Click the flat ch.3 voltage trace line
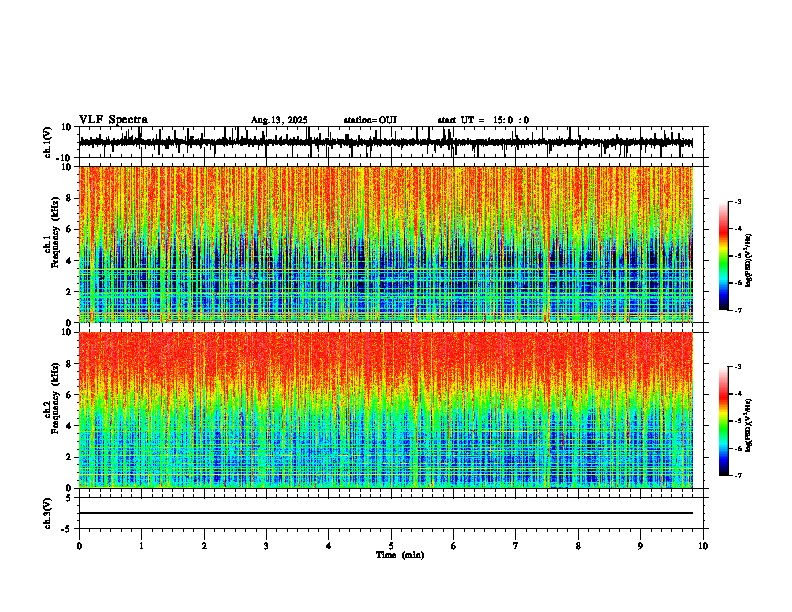The image size is (792, 612). point(386,513)
